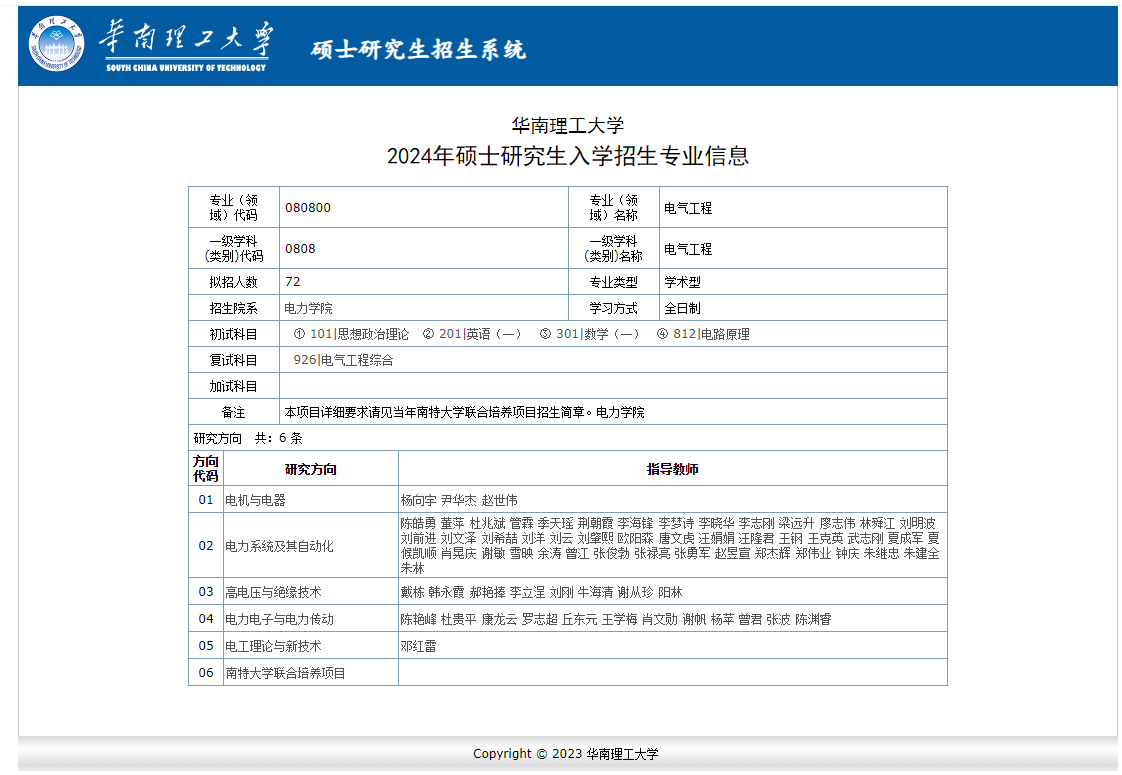This screenshot has width=1122, height=775.
Task: Click direction 01 电机与电器
Action: tap(255, 500)
